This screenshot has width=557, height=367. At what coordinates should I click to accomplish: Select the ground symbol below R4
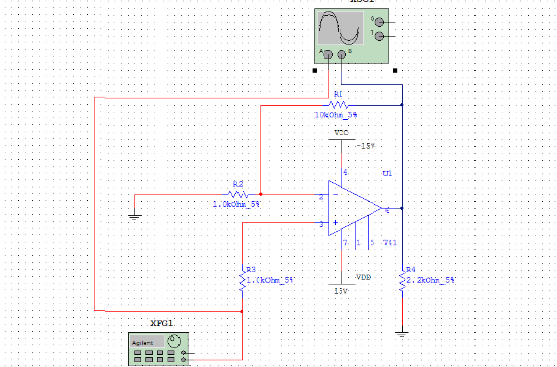click(x=402, y=334)
